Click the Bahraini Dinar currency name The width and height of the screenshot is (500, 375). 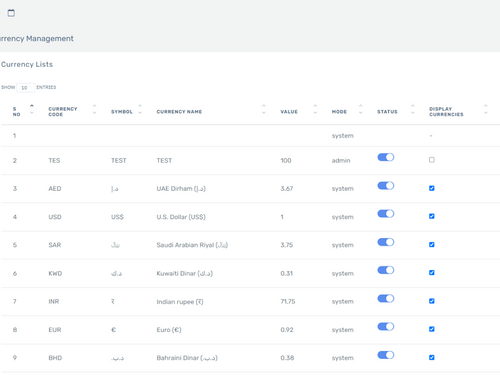(x=187, y=358)
